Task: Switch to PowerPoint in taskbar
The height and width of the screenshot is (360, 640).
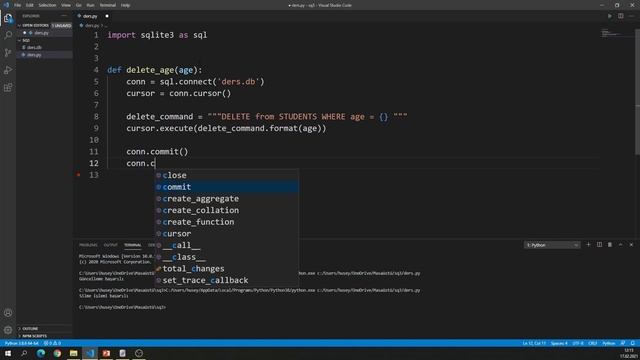Action: [x=106, y=353]
